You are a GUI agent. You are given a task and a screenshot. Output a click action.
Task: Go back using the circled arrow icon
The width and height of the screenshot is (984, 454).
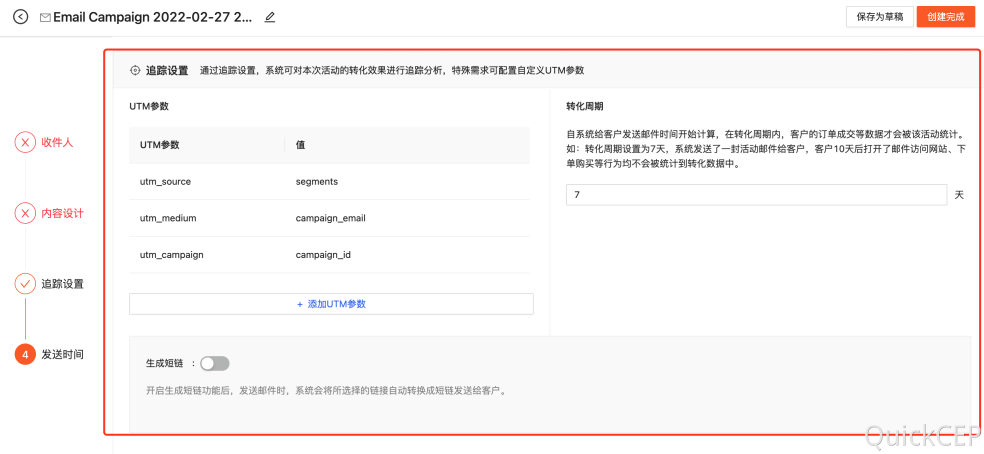pyautogui.click(x=21, y=17)
